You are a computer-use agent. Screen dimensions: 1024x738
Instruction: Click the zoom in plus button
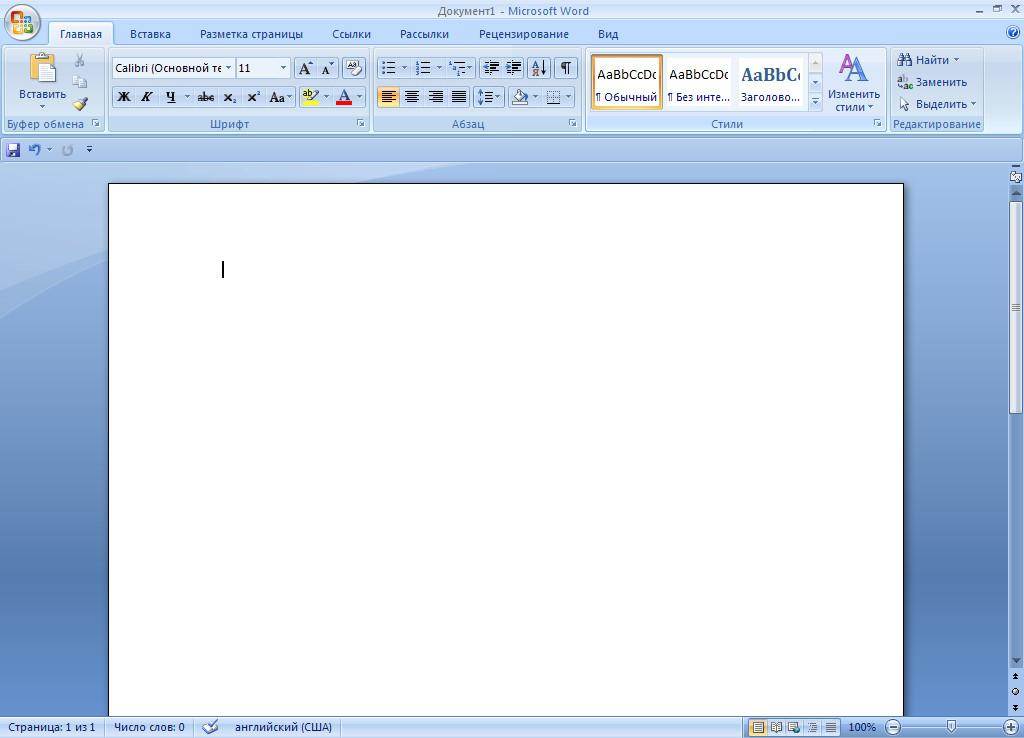(1011, 727)
